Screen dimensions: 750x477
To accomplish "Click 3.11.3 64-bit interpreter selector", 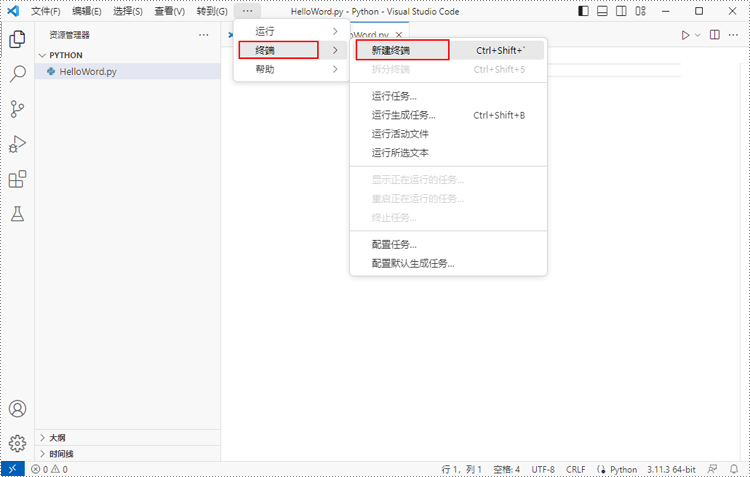I will pyautogui.click(x=671, y=469).
